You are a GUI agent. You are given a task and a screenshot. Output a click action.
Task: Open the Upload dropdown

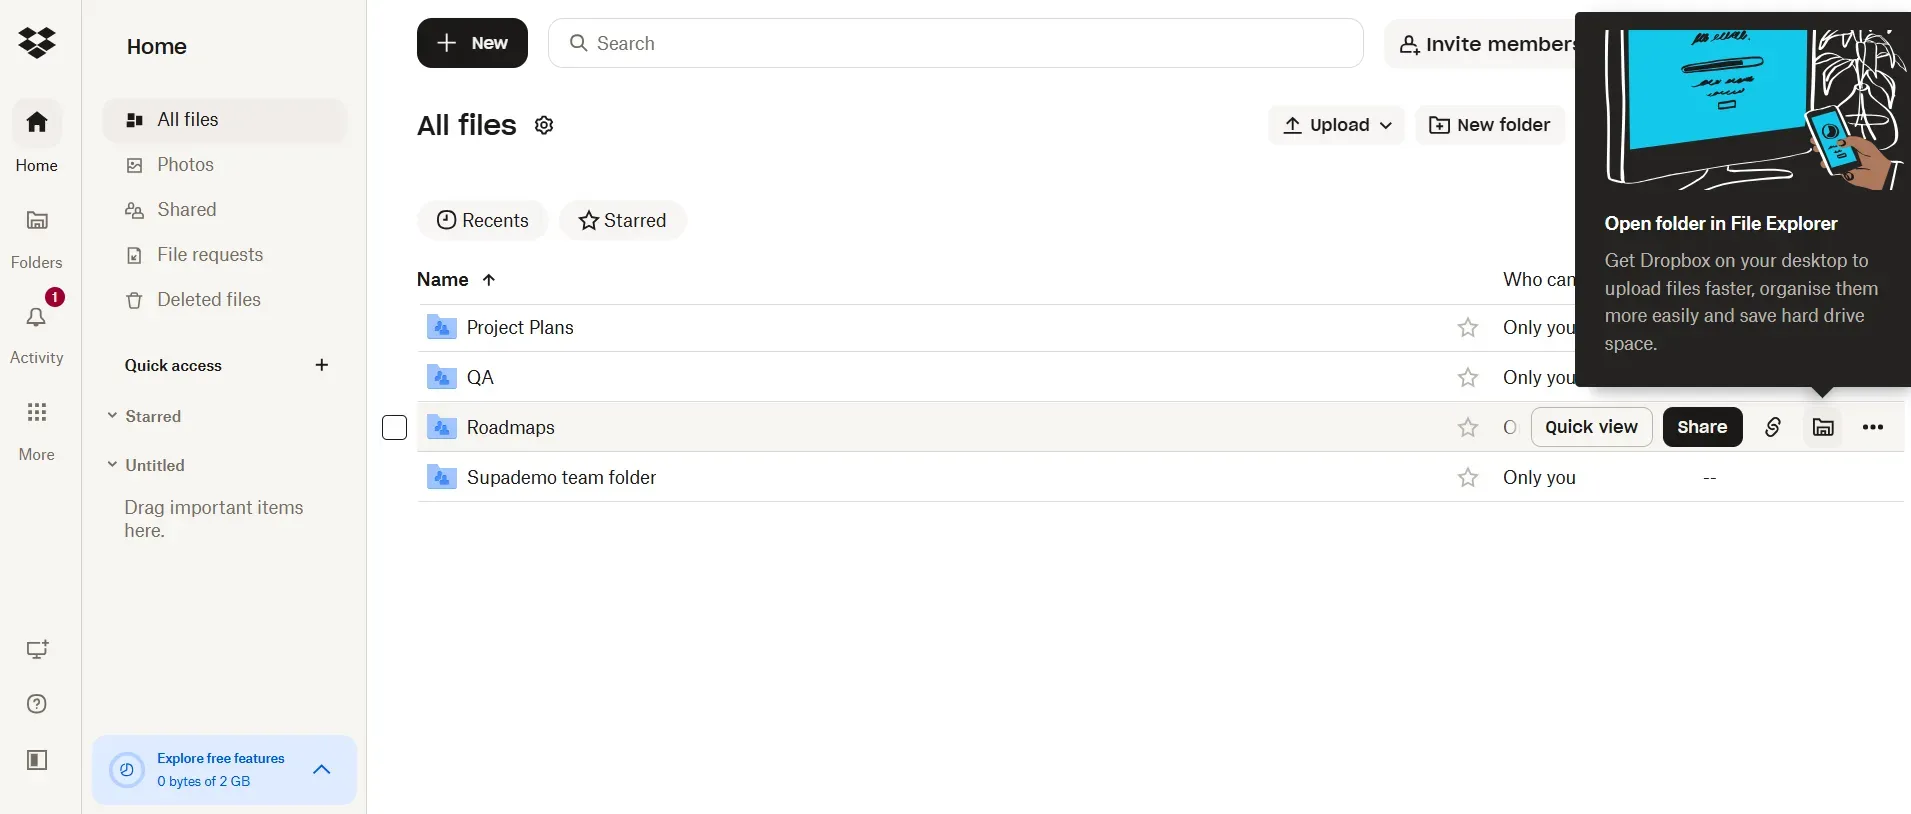pyautogui.click(x=1336, y=125)
